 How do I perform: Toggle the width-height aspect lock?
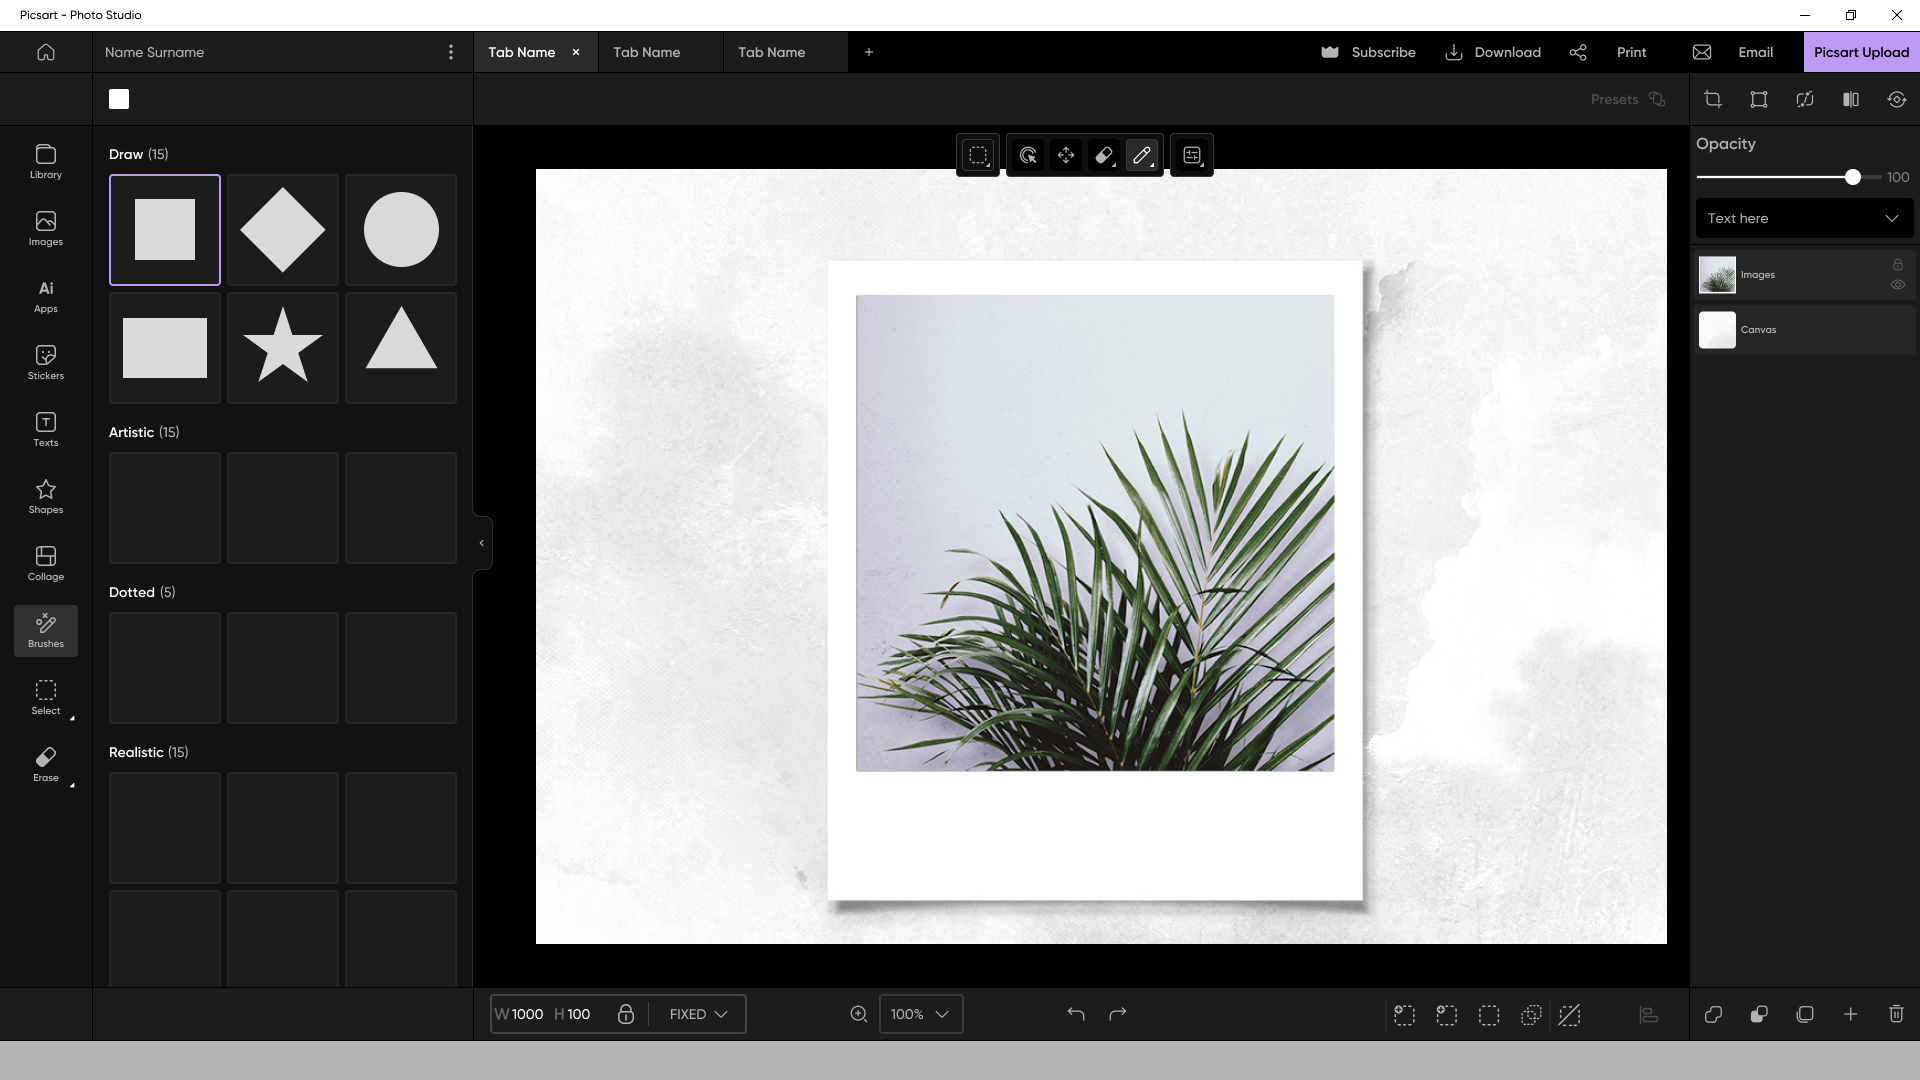(x=626, y=1014)
